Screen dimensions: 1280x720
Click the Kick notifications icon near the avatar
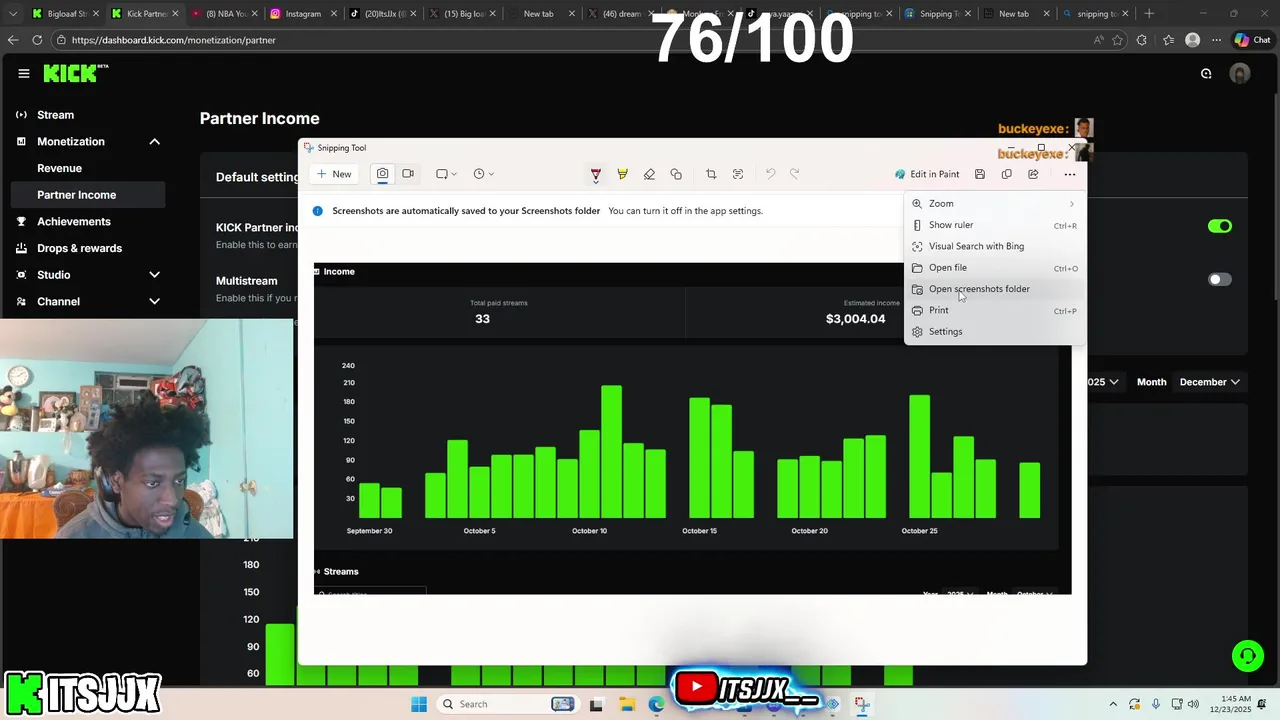(x=1206, y=73)
